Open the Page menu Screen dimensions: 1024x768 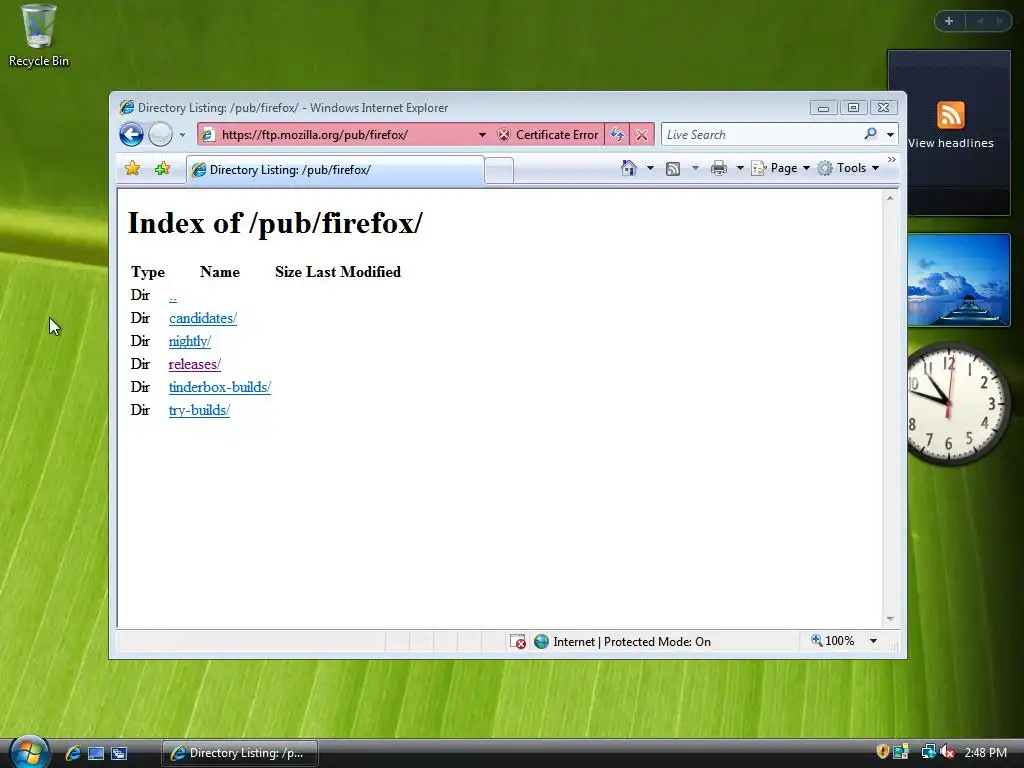[781, 168]
